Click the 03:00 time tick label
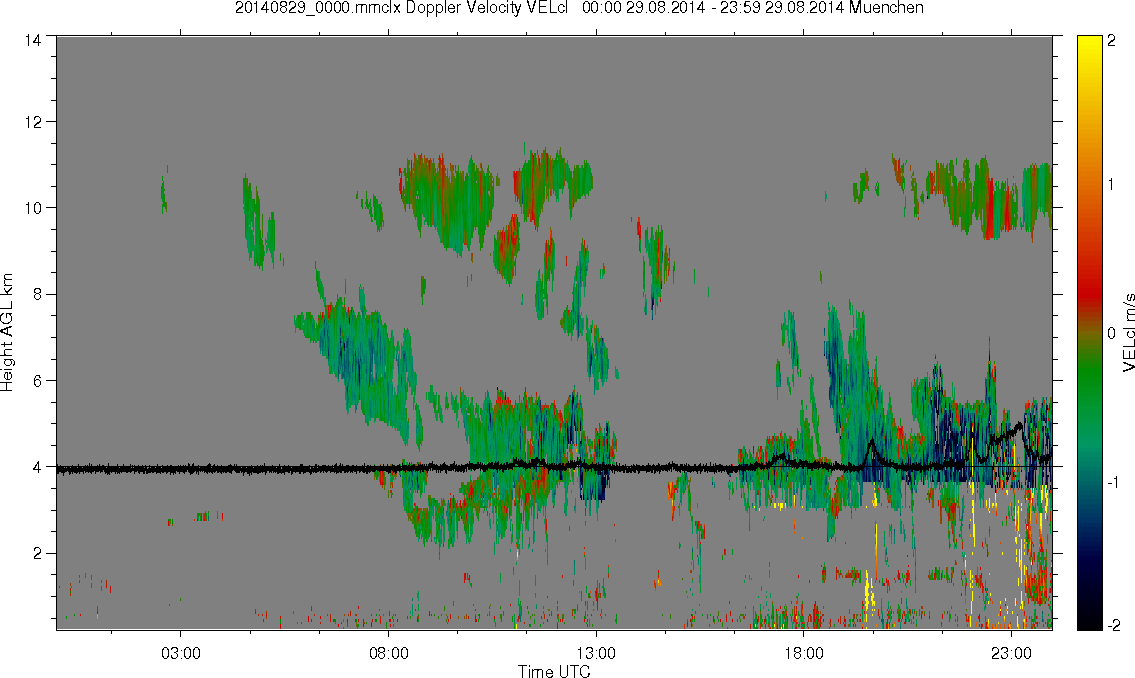The width and height of the screenshot is (1135, 678). click(x=180, y=653)
